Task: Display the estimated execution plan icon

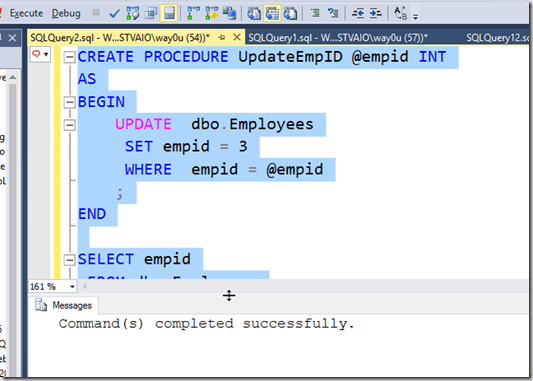Action: 133,13
